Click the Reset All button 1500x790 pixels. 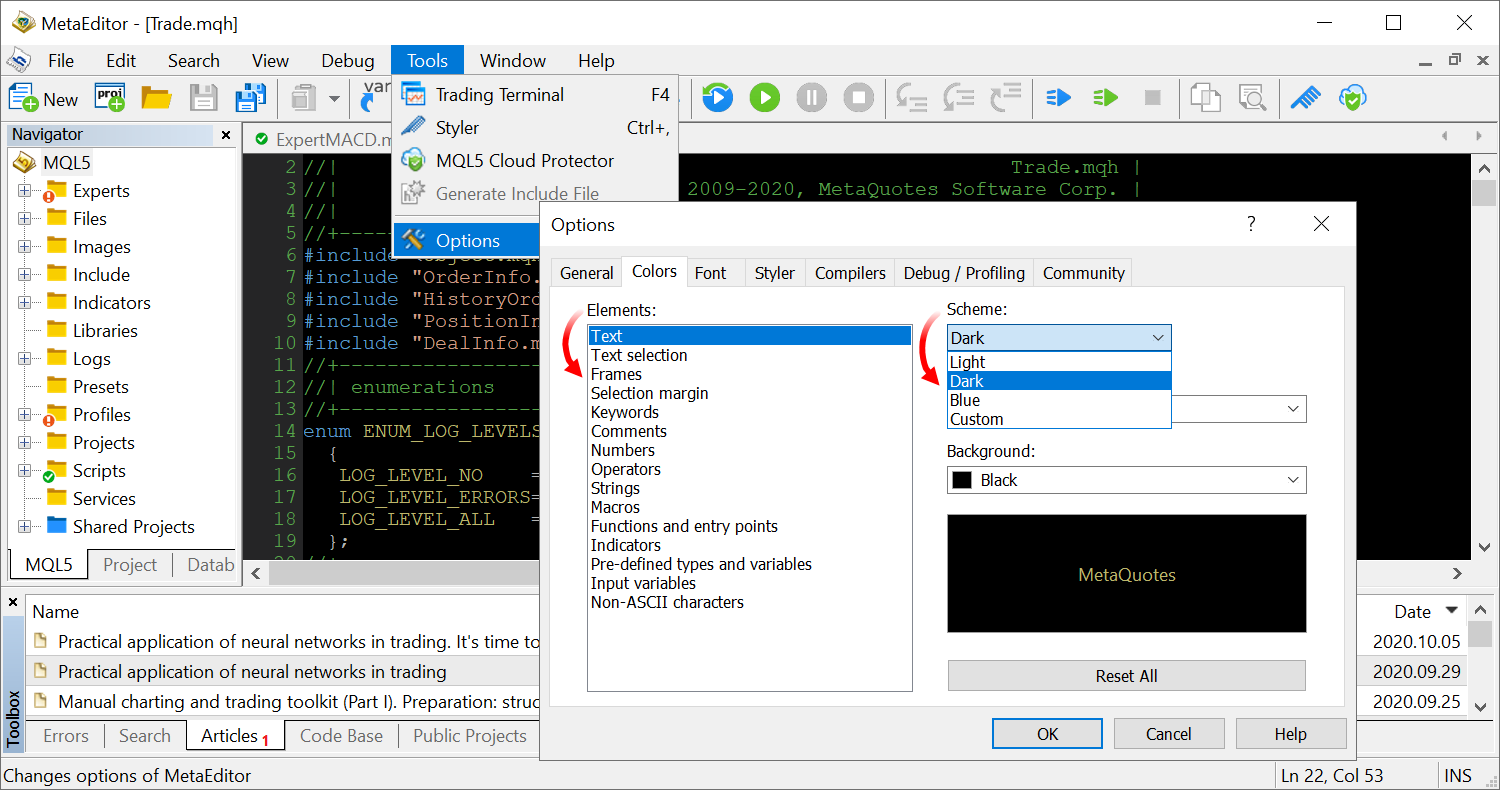1126,676
